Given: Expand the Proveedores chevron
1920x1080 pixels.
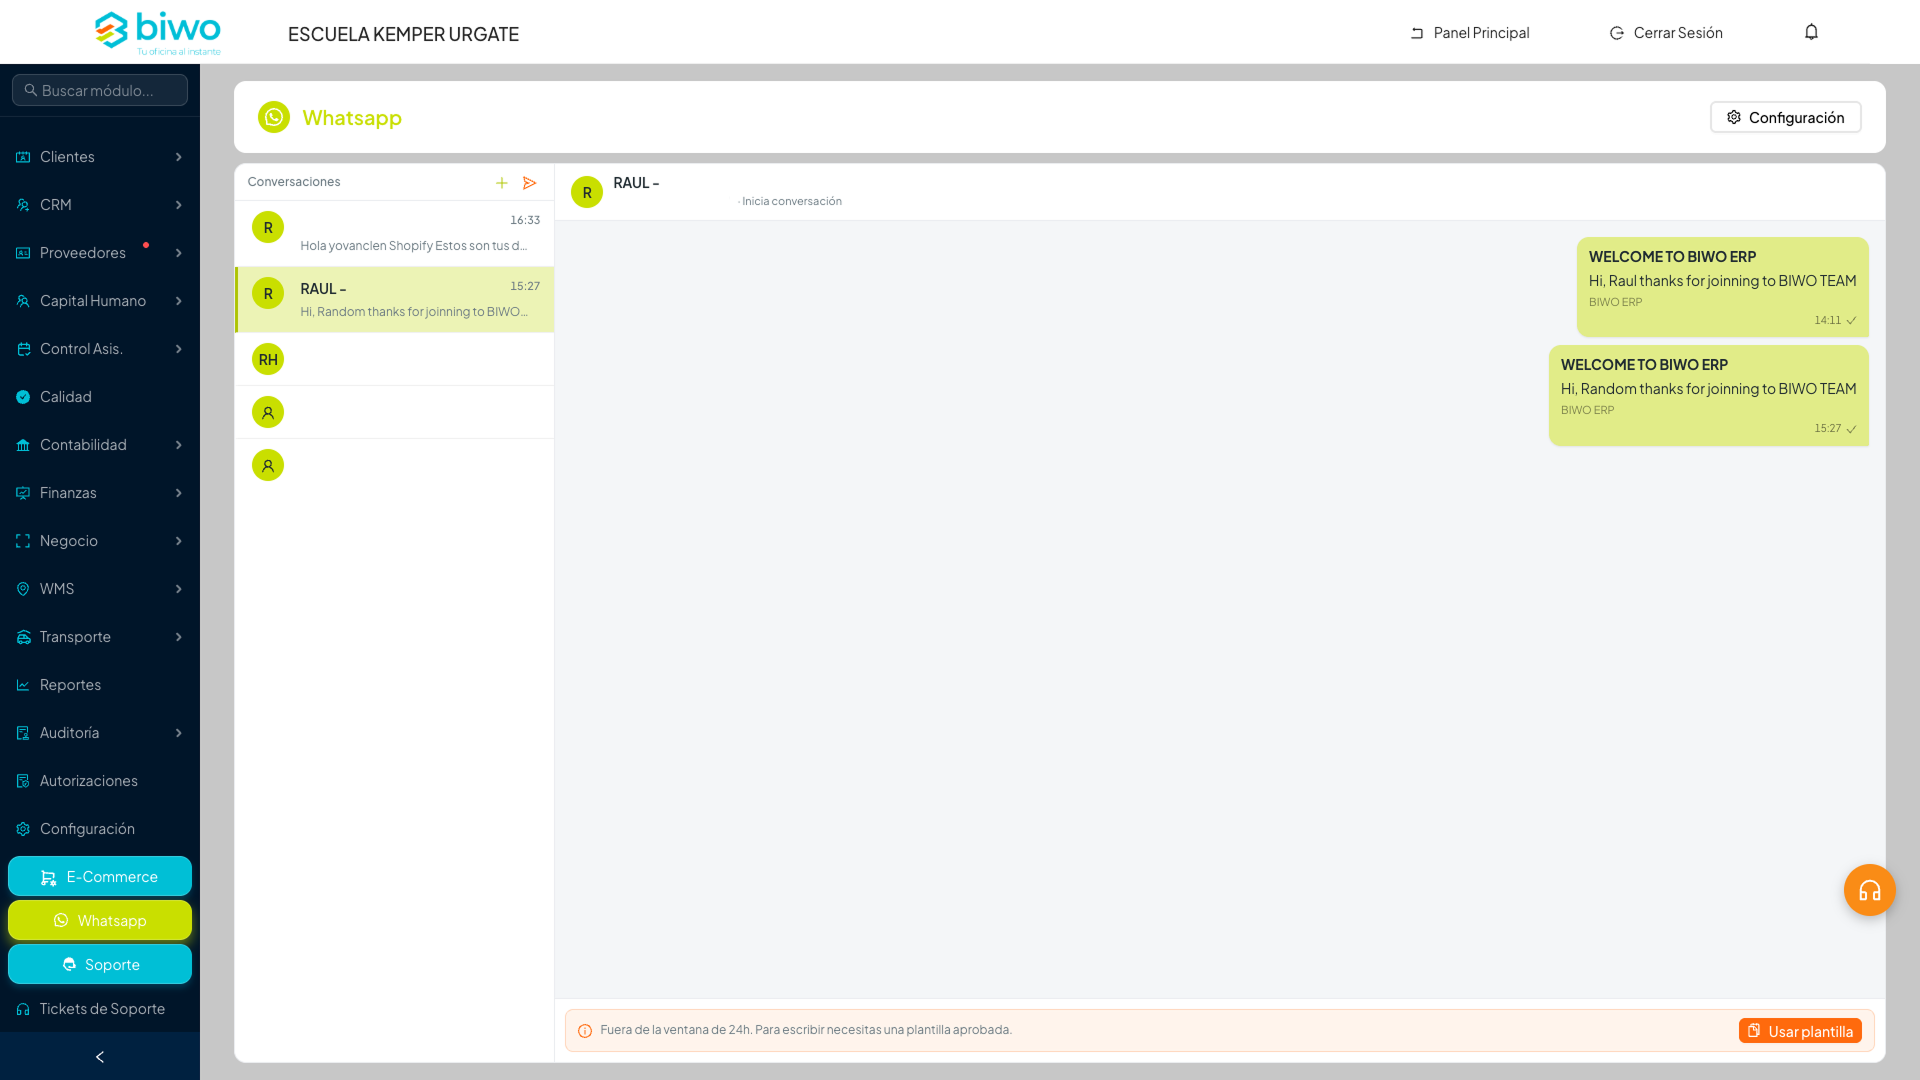Looking at the screenshot, I should [x=179, y=253].
